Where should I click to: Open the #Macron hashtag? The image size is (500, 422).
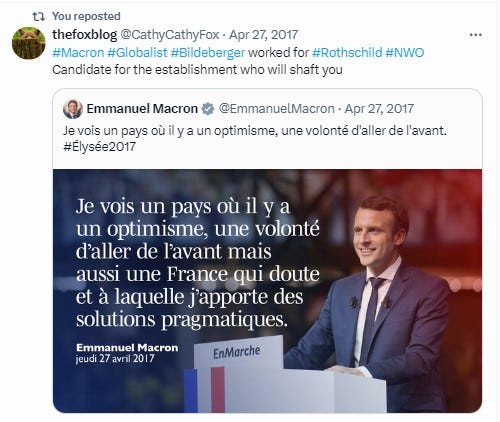tap(78, 53)
